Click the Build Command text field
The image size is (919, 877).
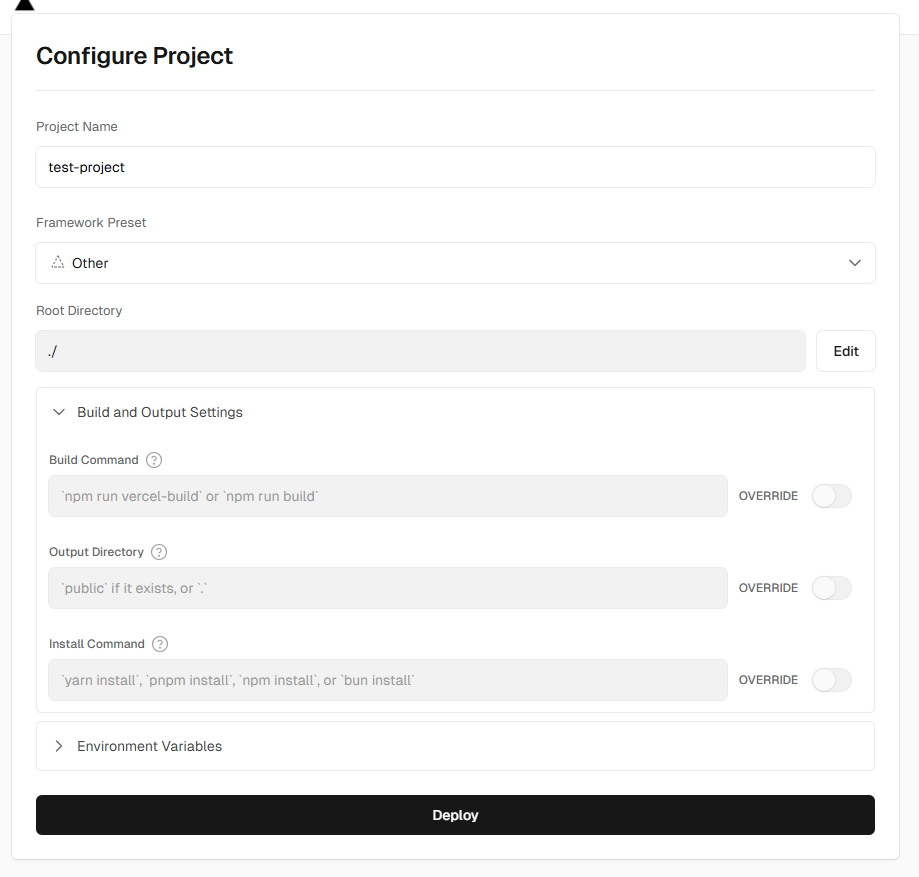(x=387, y=496)
